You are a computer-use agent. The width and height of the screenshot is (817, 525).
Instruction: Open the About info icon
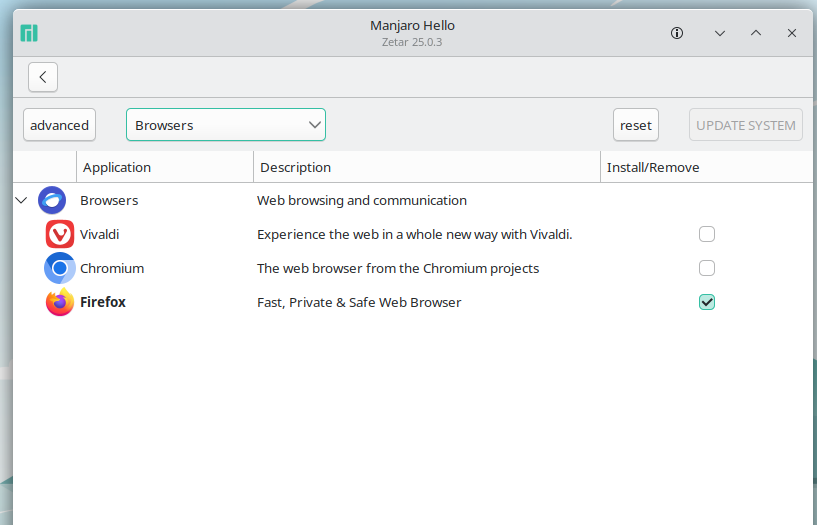[x=677, y=33]
